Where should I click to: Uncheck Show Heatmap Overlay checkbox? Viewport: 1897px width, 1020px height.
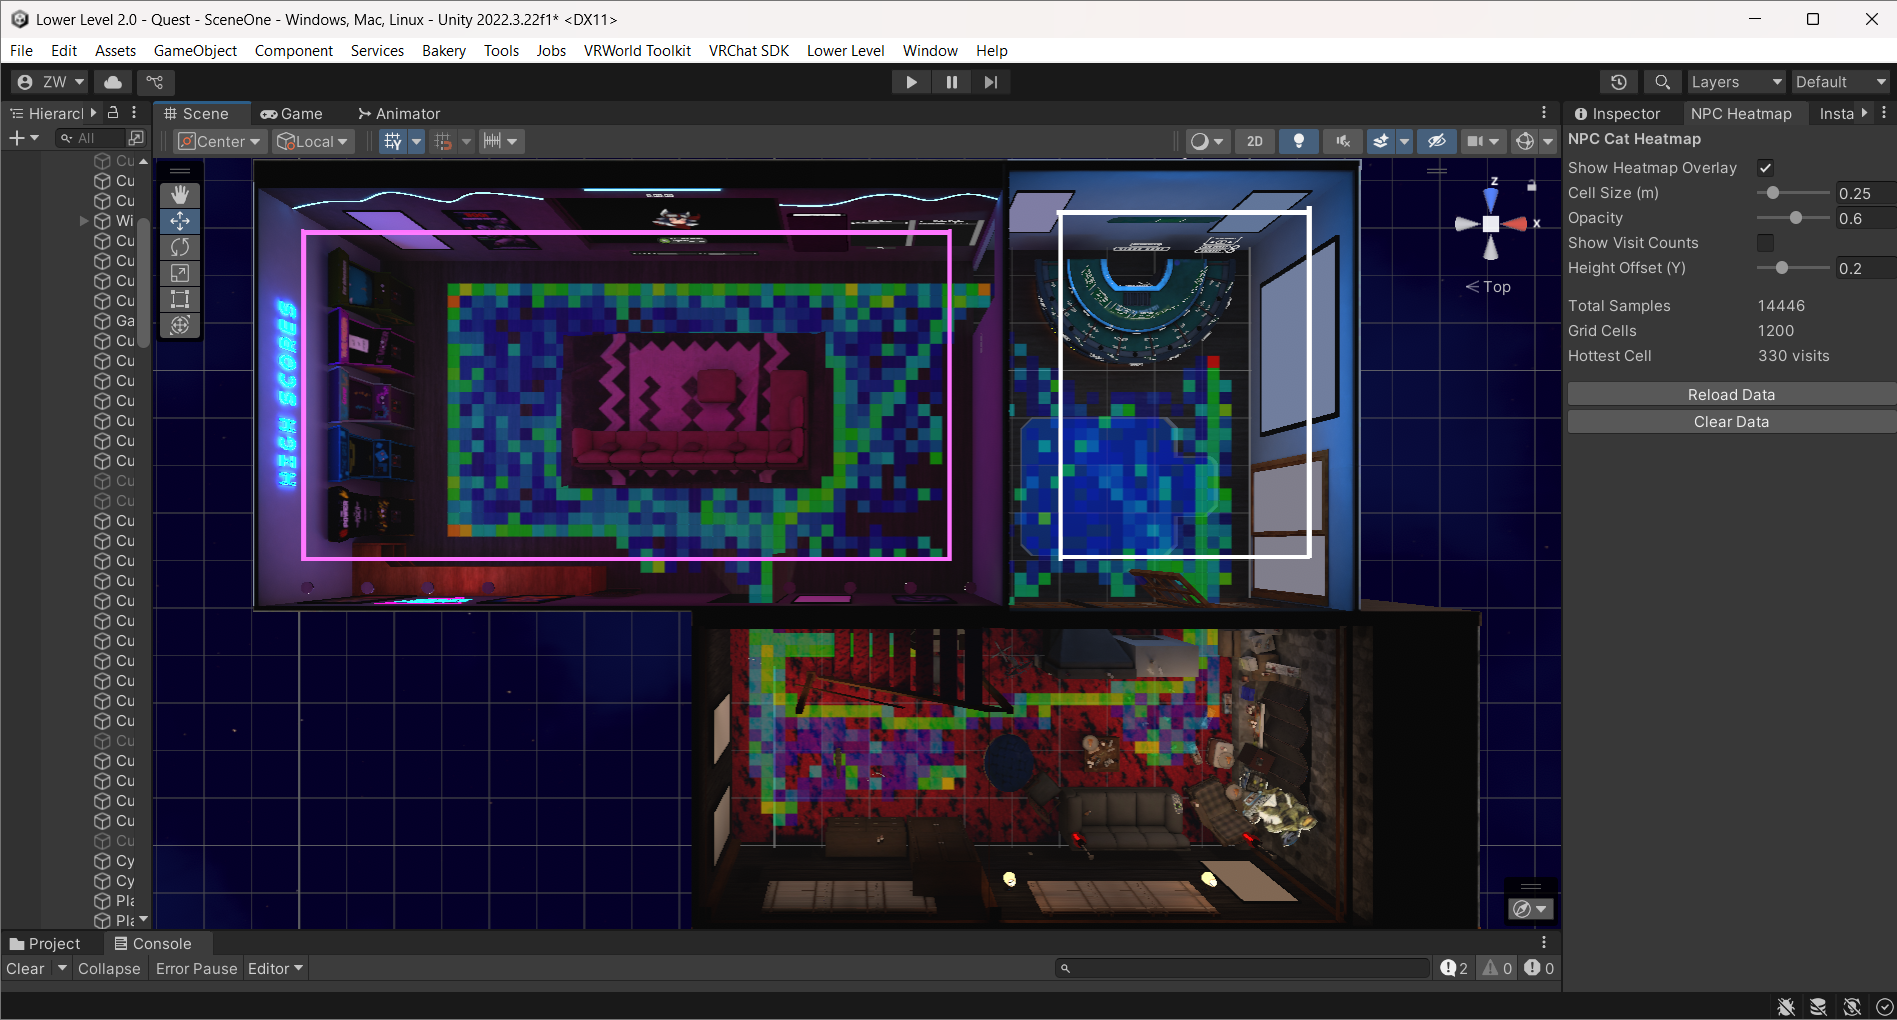tap(1765, 168)
